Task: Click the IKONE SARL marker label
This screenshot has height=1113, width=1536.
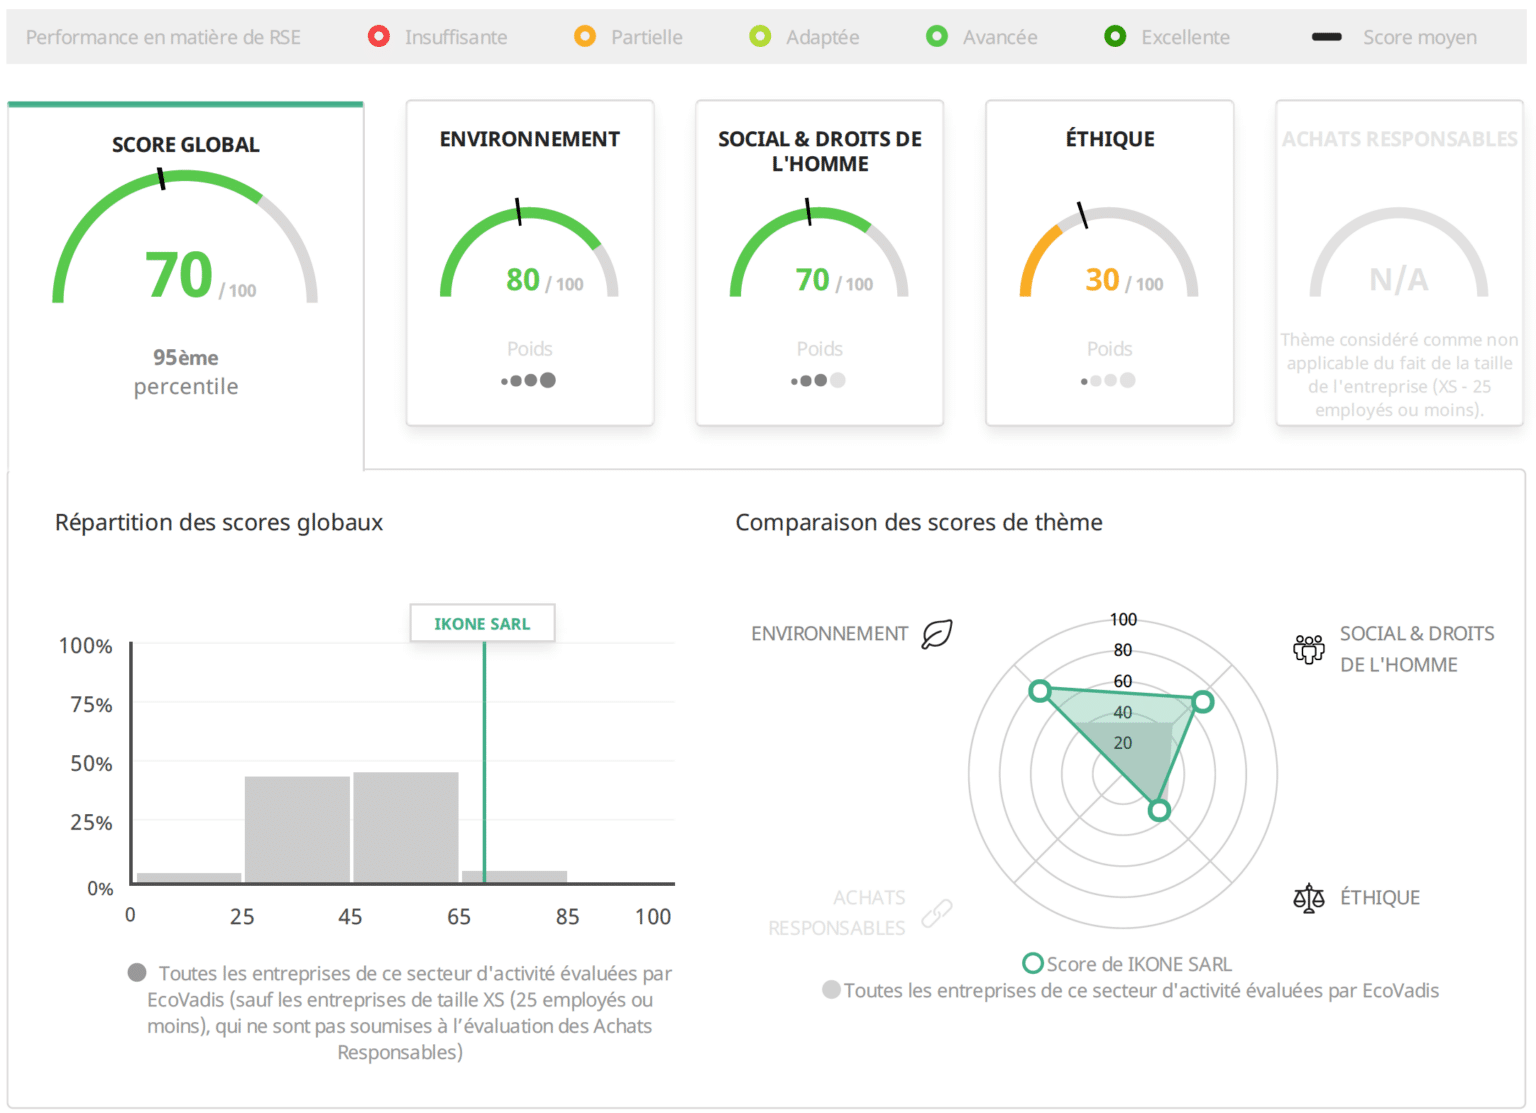Action: [482, 624]
